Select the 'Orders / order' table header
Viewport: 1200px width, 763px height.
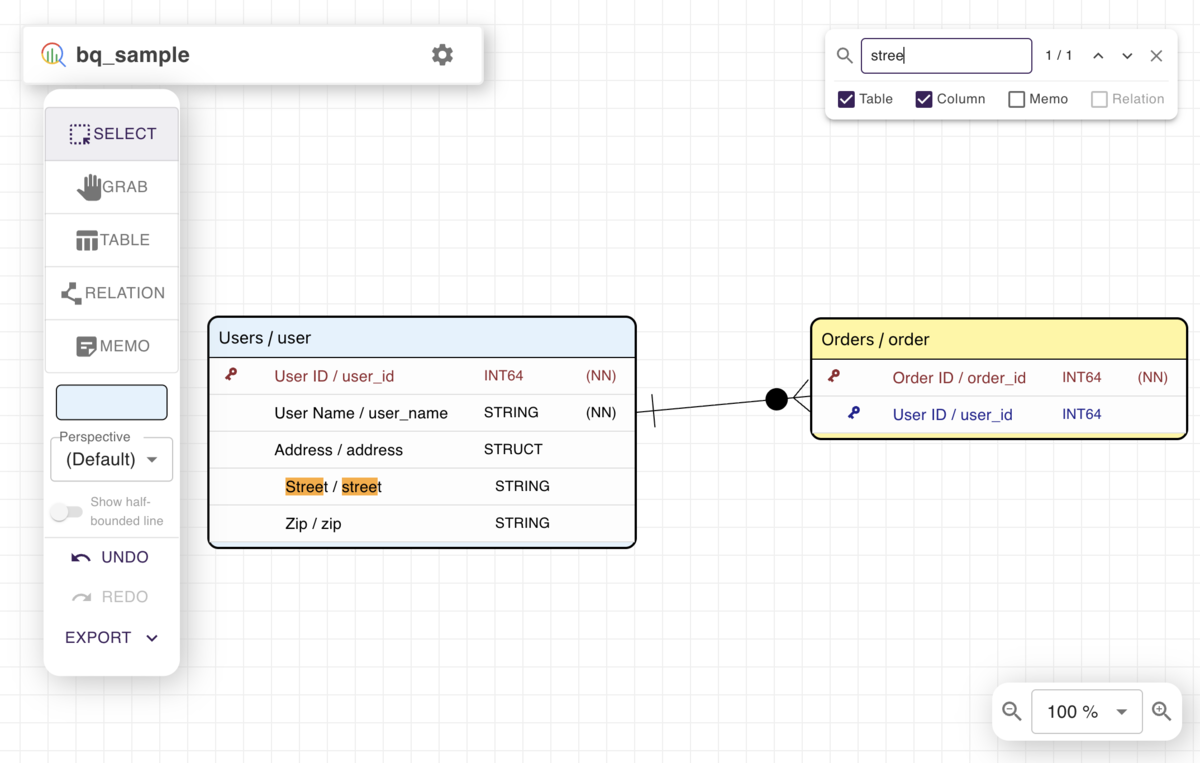tap(999, 340)
